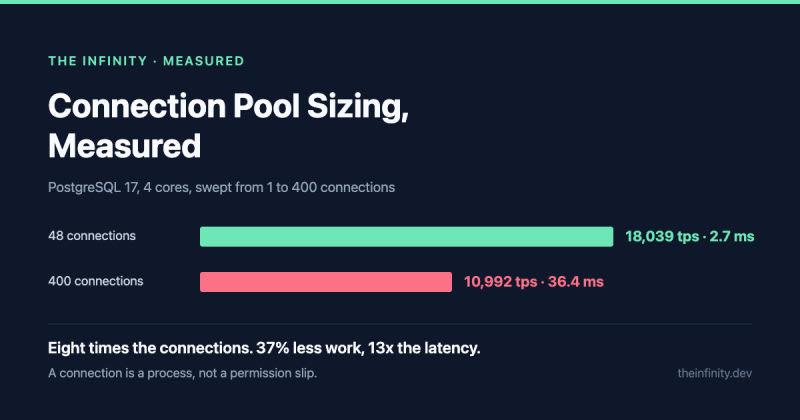Click the word Measured in the title
800x420 pixels.
click(x=124, y=146)
